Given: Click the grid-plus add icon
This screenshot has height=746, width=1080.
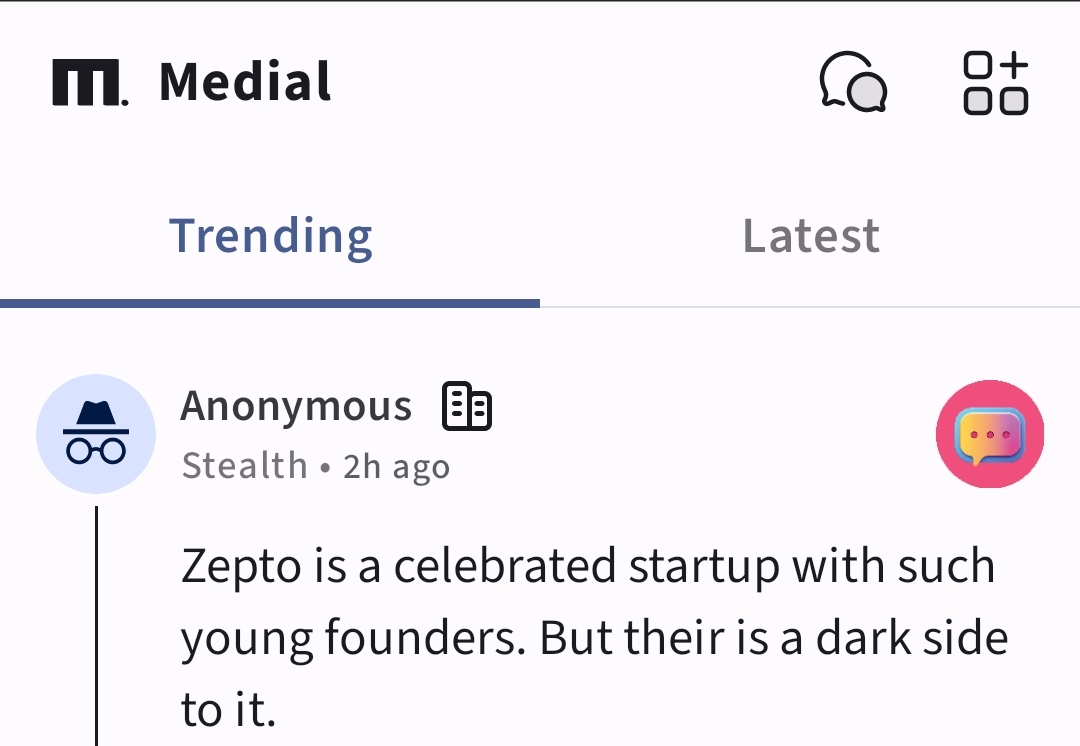Looking at the screenshot, I should [995, 82].
